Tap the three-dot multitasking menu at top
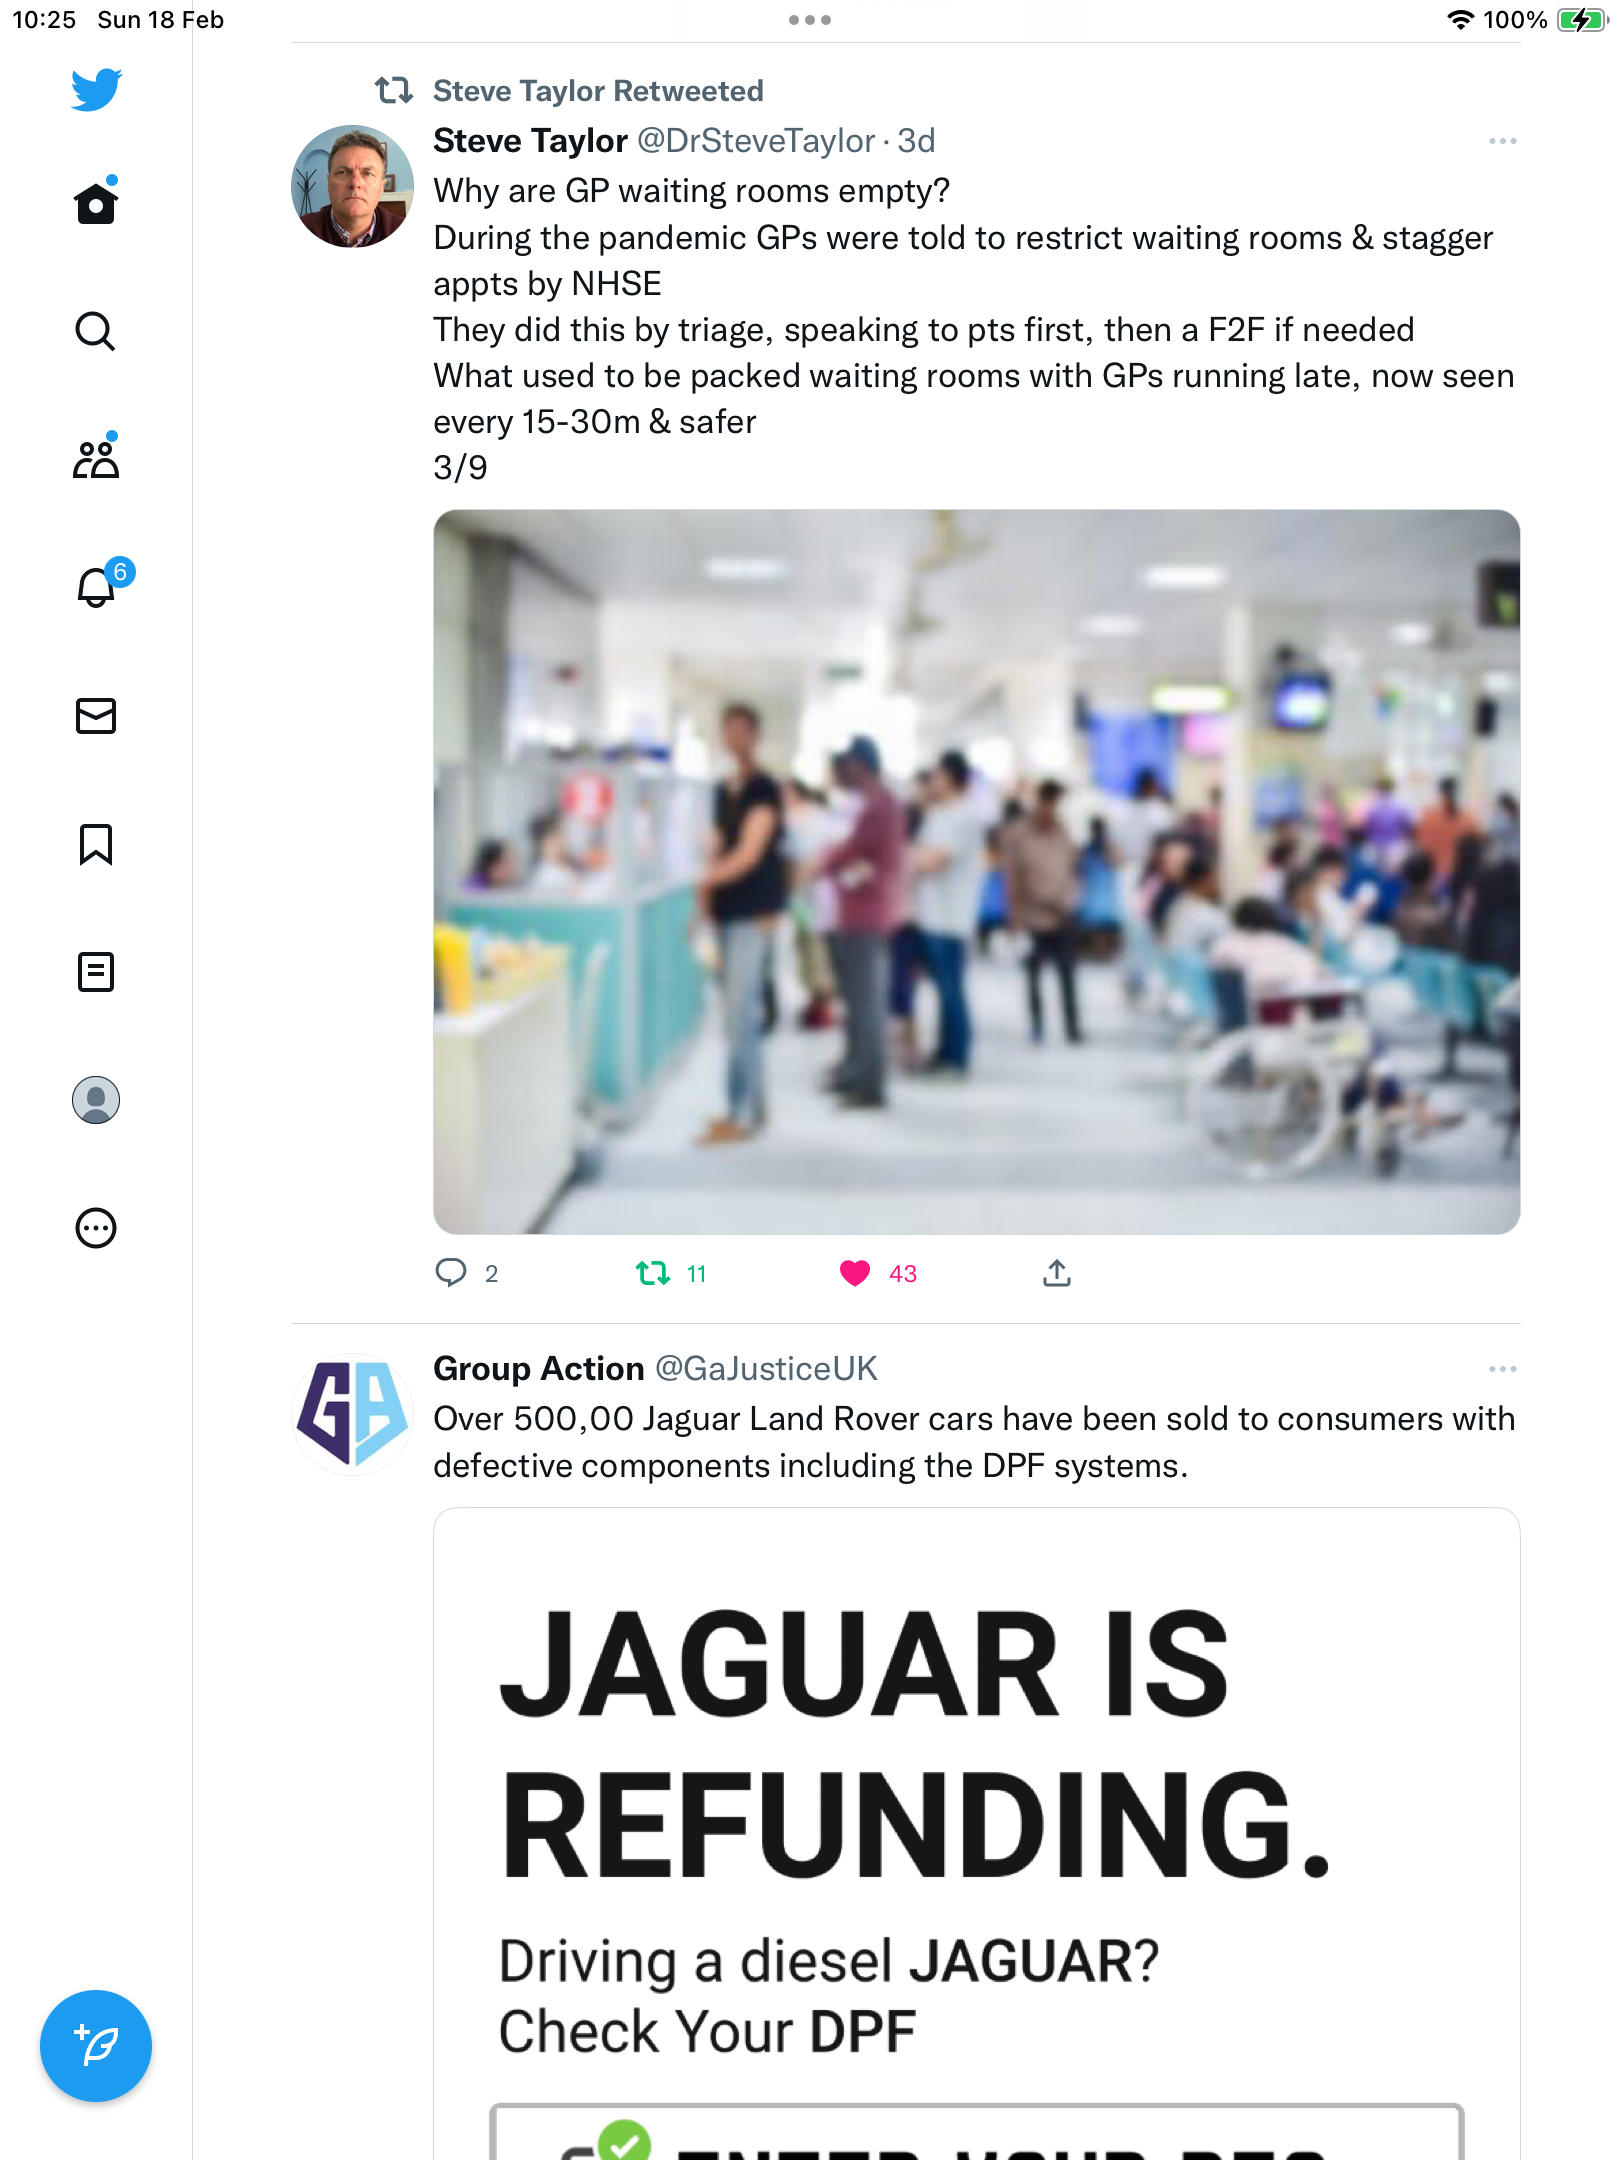The image size is (1620, 2160). [x=810, y=20]
